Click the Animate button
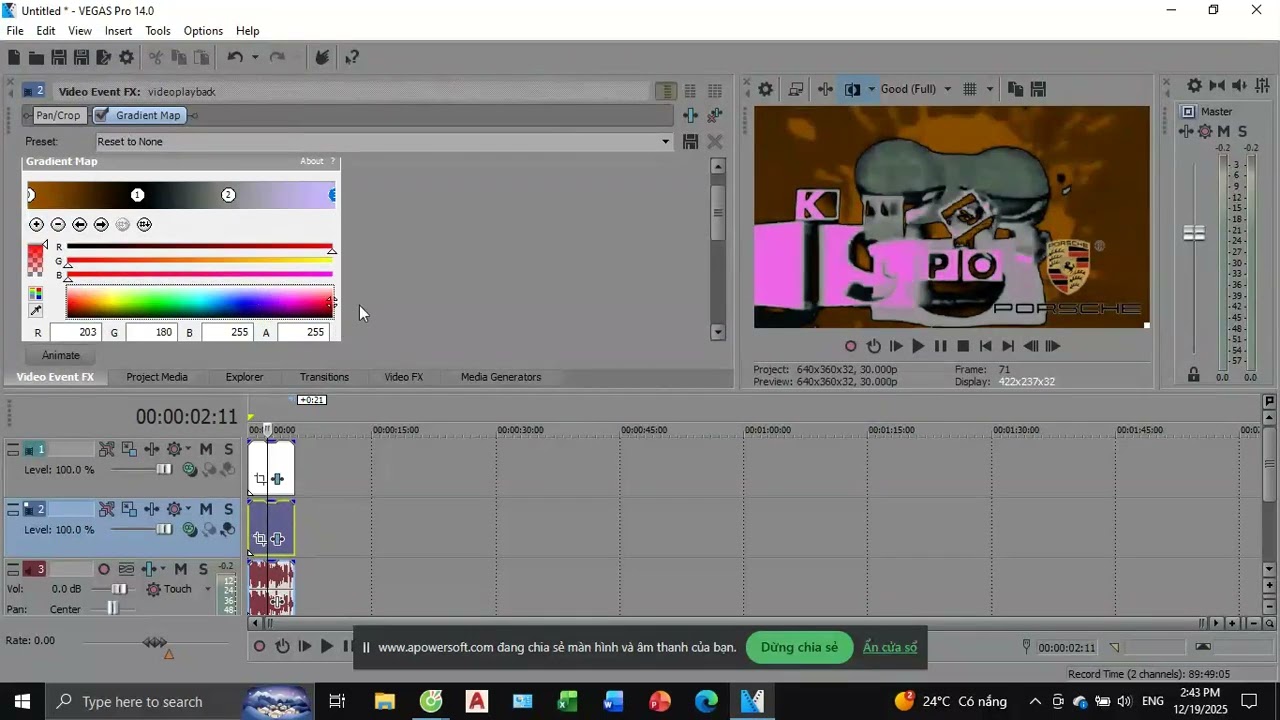 tap(61, 355)
